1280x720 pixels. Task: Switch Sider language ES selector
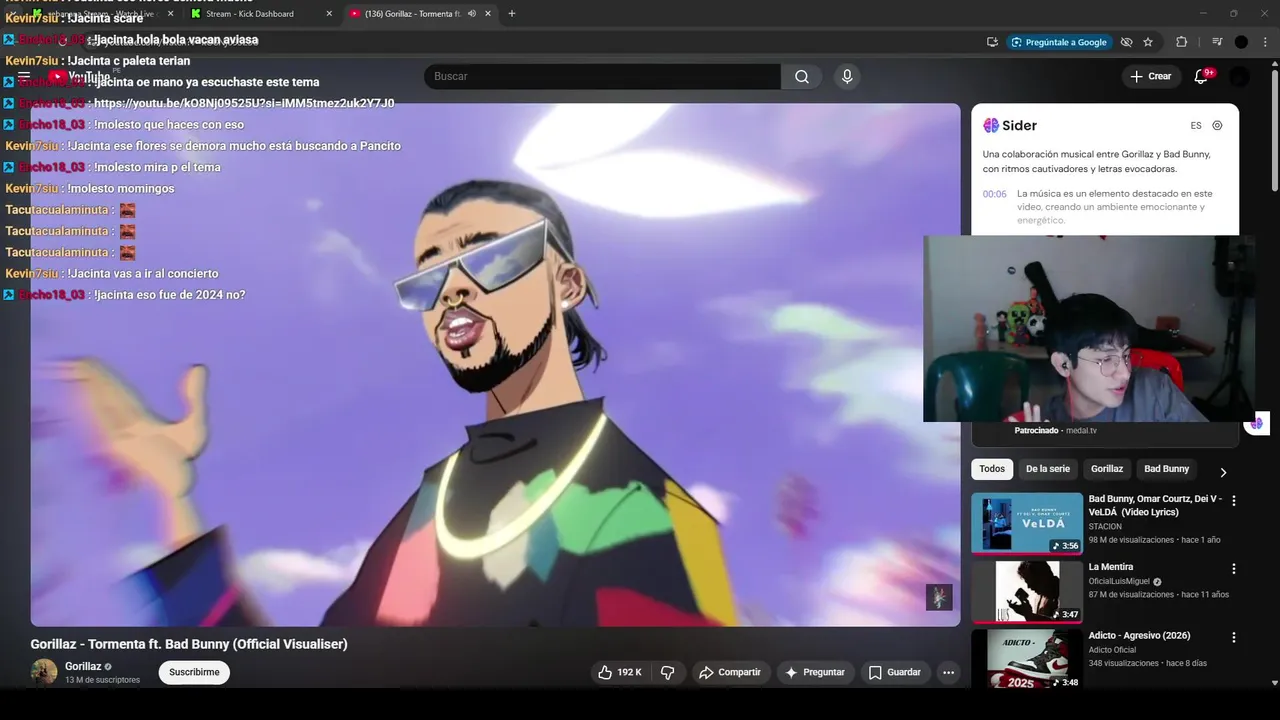point(1196,126)
